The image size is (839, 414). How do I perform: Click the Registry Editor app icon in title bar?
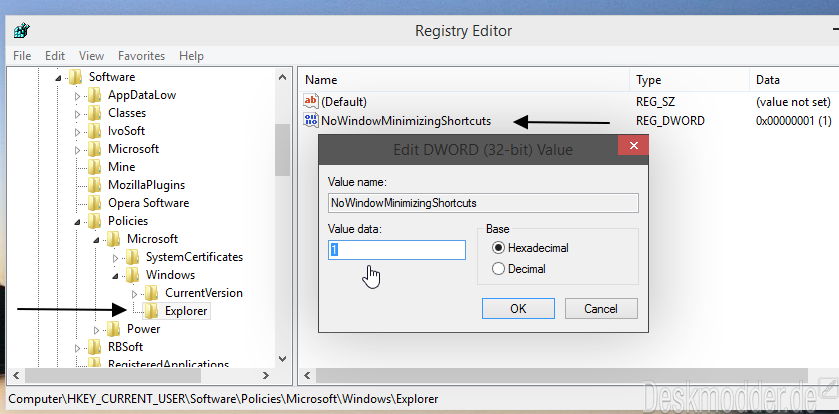point(21,30)
